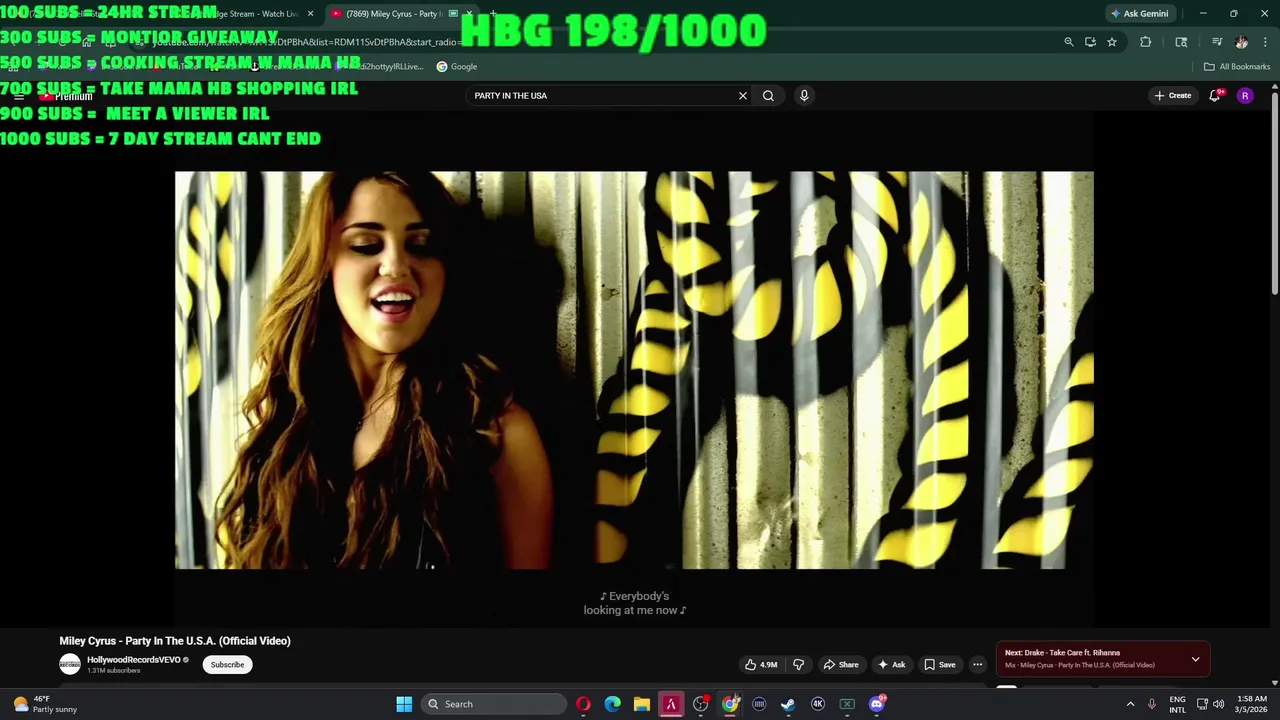Like the video with thumbs up
1280x720 pixels.
761,664
